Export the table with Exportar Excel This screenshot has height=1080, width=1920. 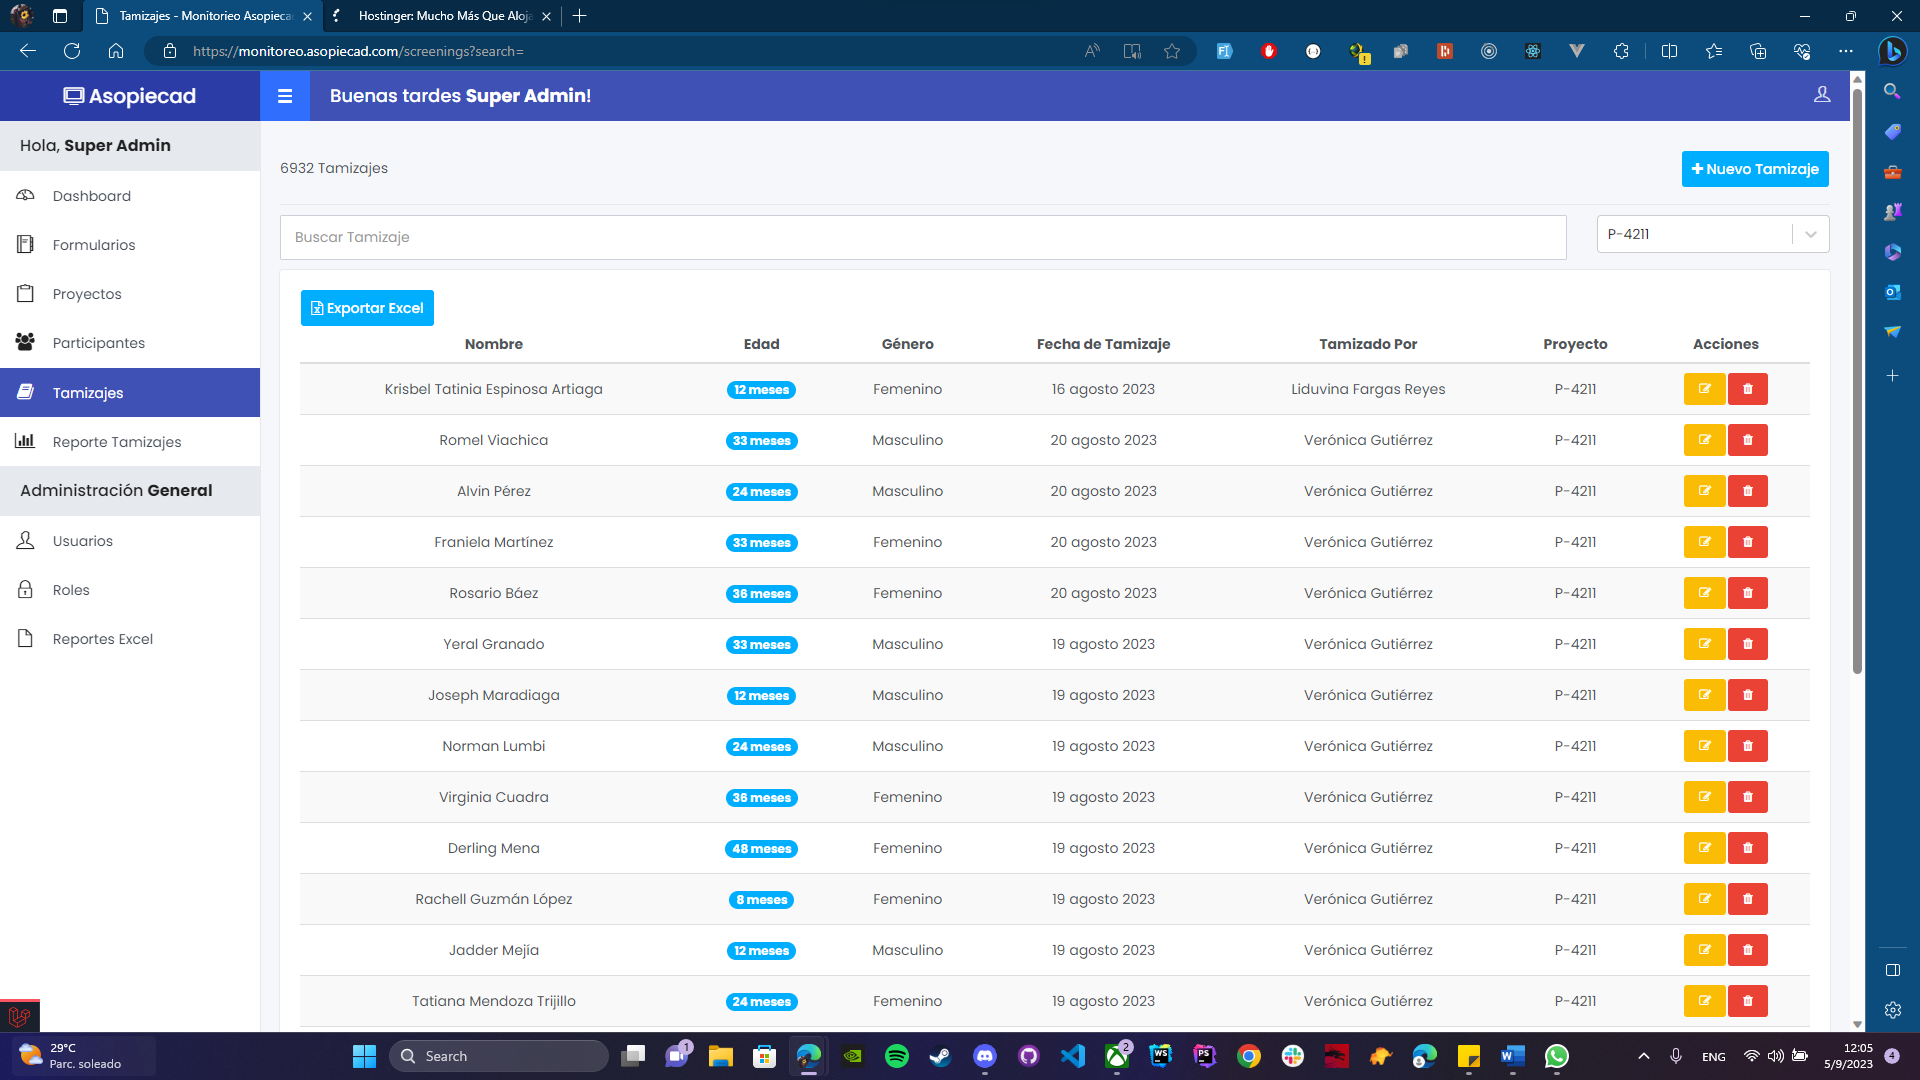tap(367, 308)
